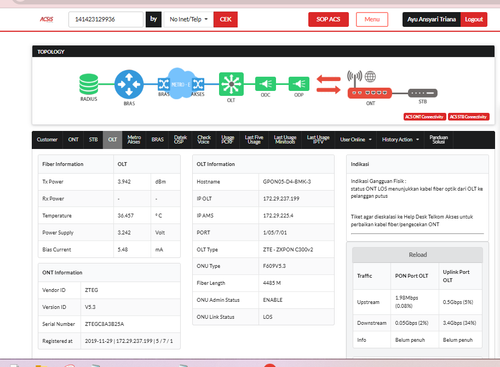The image size is (500, 367).
Task: Open the Usage PCRF tab
Action: (228, 140)
